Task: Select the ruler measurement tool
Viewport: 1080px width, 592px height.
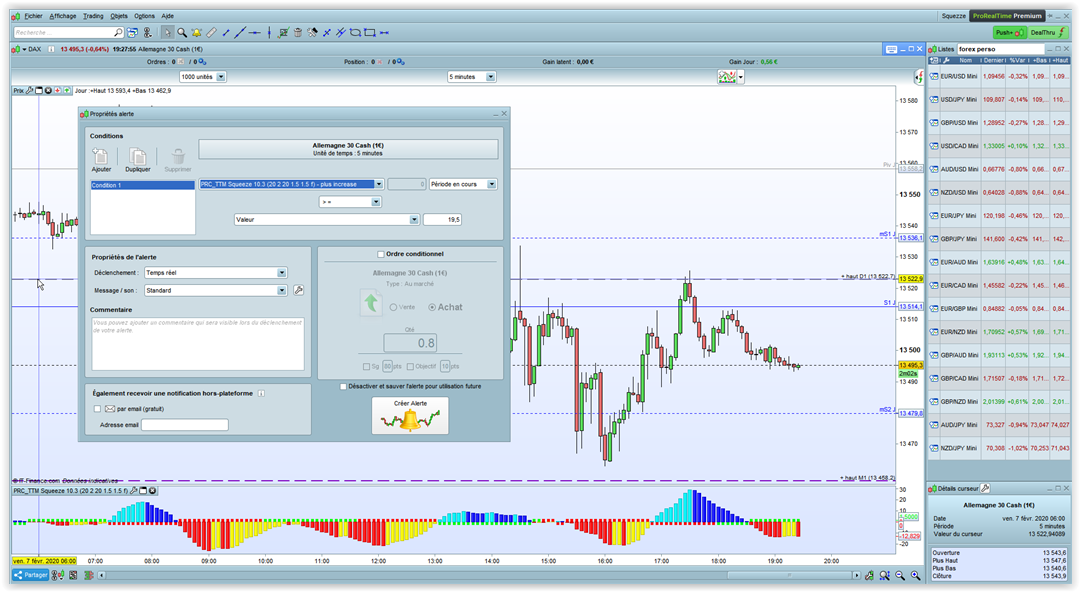Action: [x=211, y=32]
